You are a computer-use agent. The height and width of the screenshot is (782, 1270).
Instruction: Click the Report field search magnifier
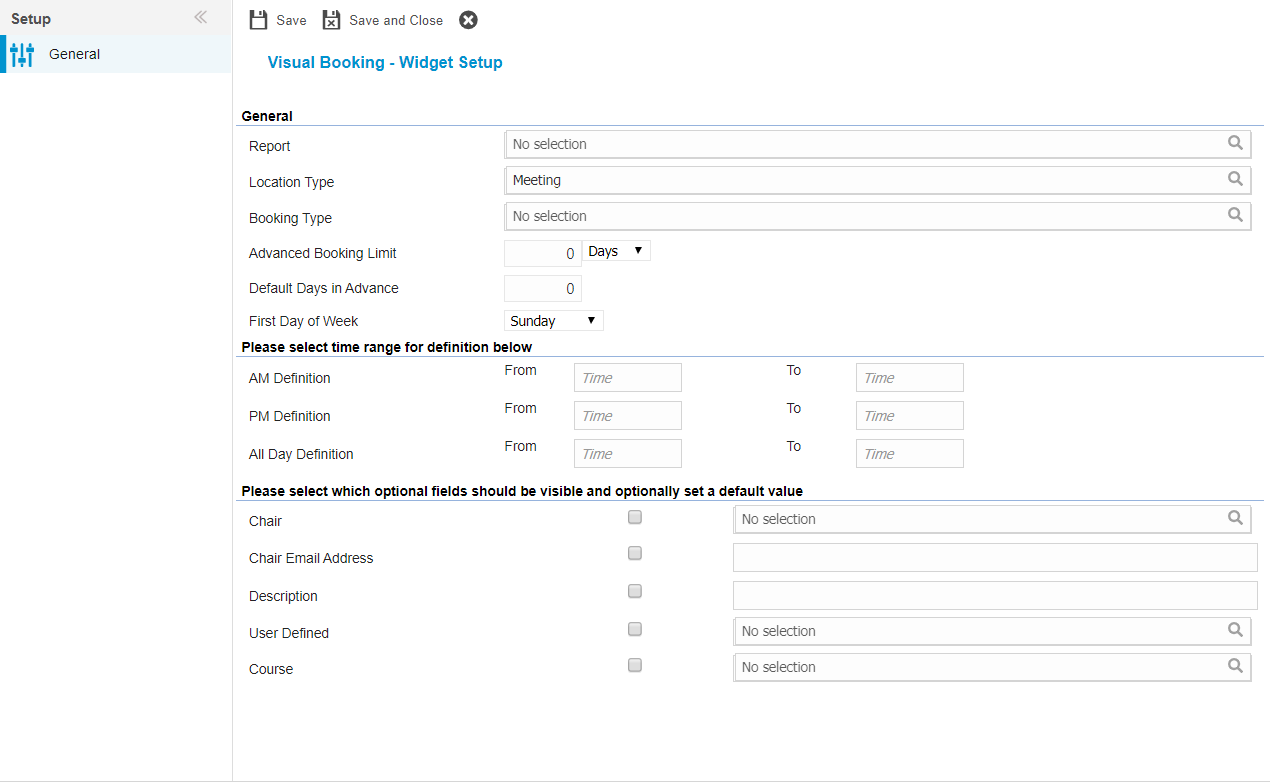coord(1236,144)
